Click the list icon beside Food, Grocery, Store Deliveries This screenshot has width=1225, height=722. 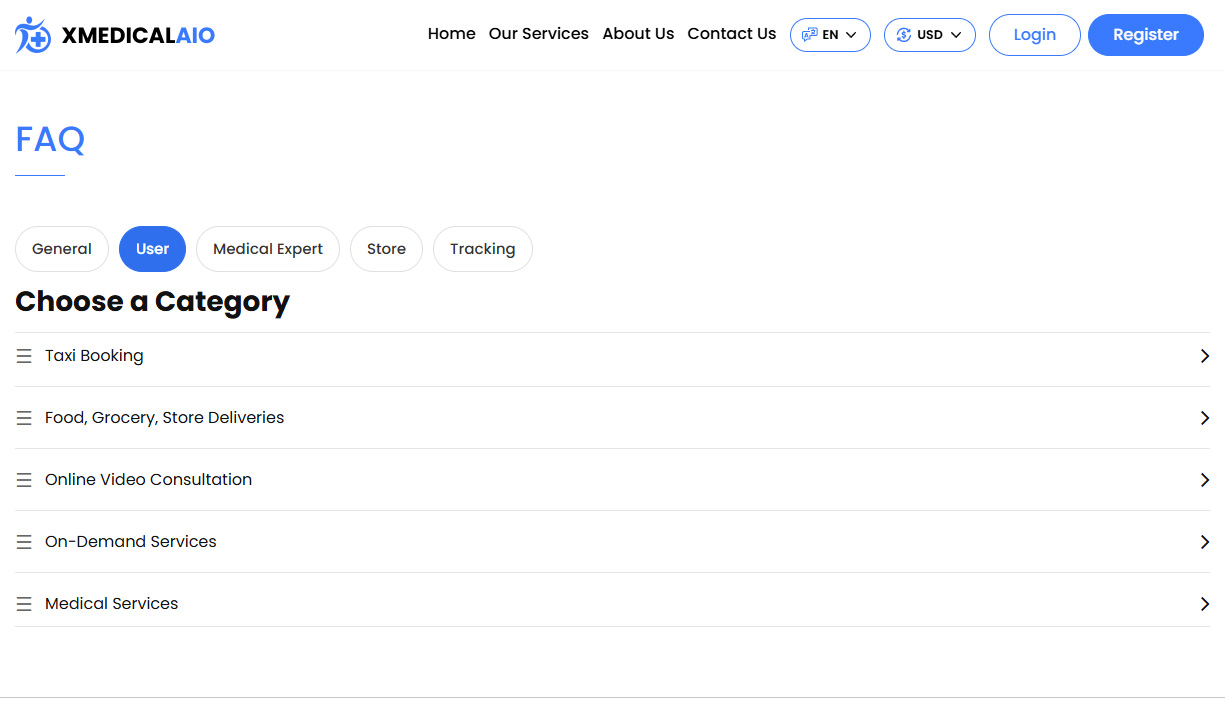click(x=24, y=418)
